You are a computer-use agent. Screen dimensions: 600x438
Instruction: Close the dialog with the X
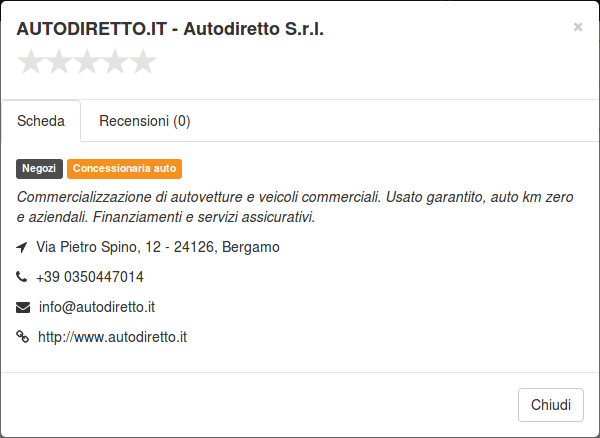pyautogui.click(x=578, y=27)
